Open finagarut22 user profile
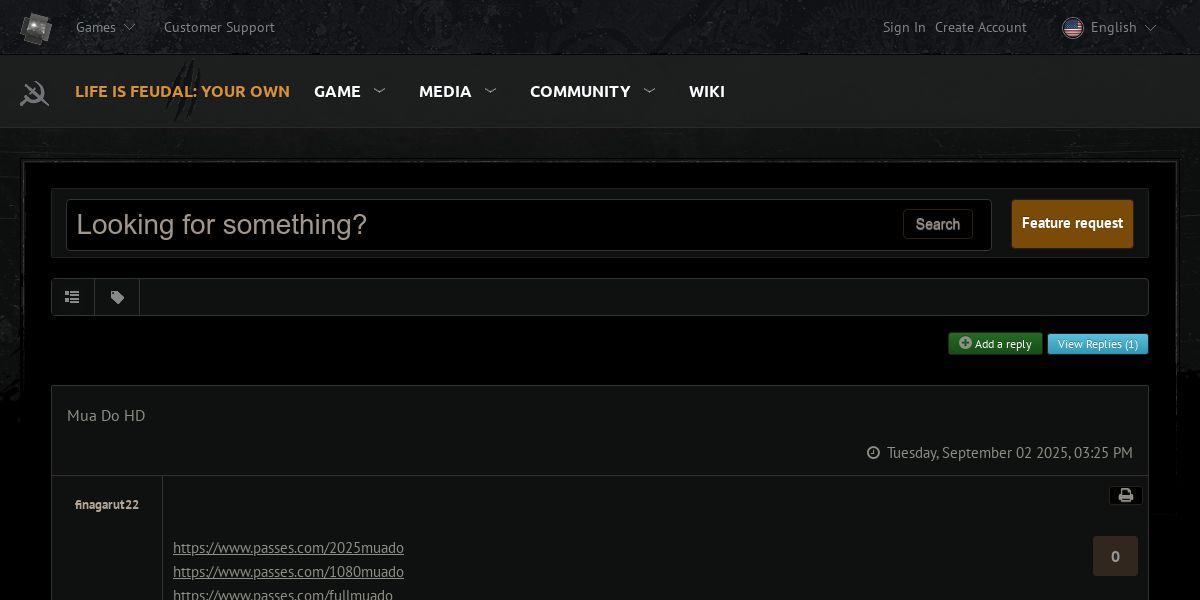This screenshot has height=600, width=1200. [107, 504]
